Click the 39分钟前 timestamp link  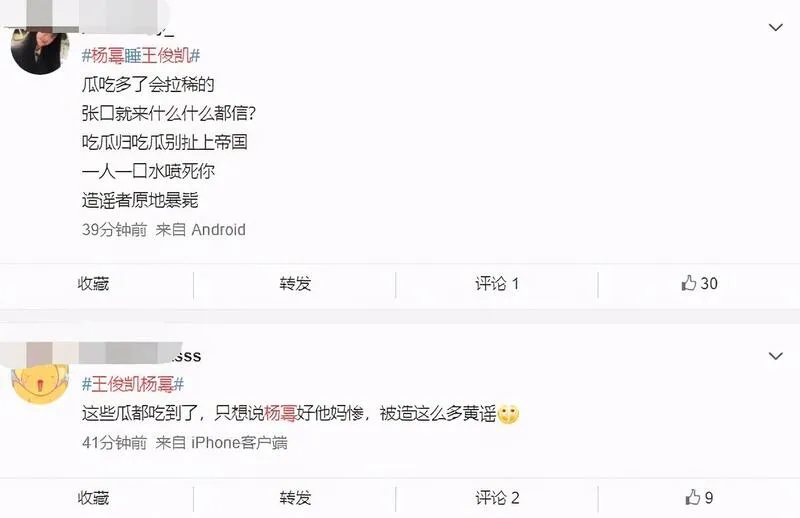tap(114, 230)
